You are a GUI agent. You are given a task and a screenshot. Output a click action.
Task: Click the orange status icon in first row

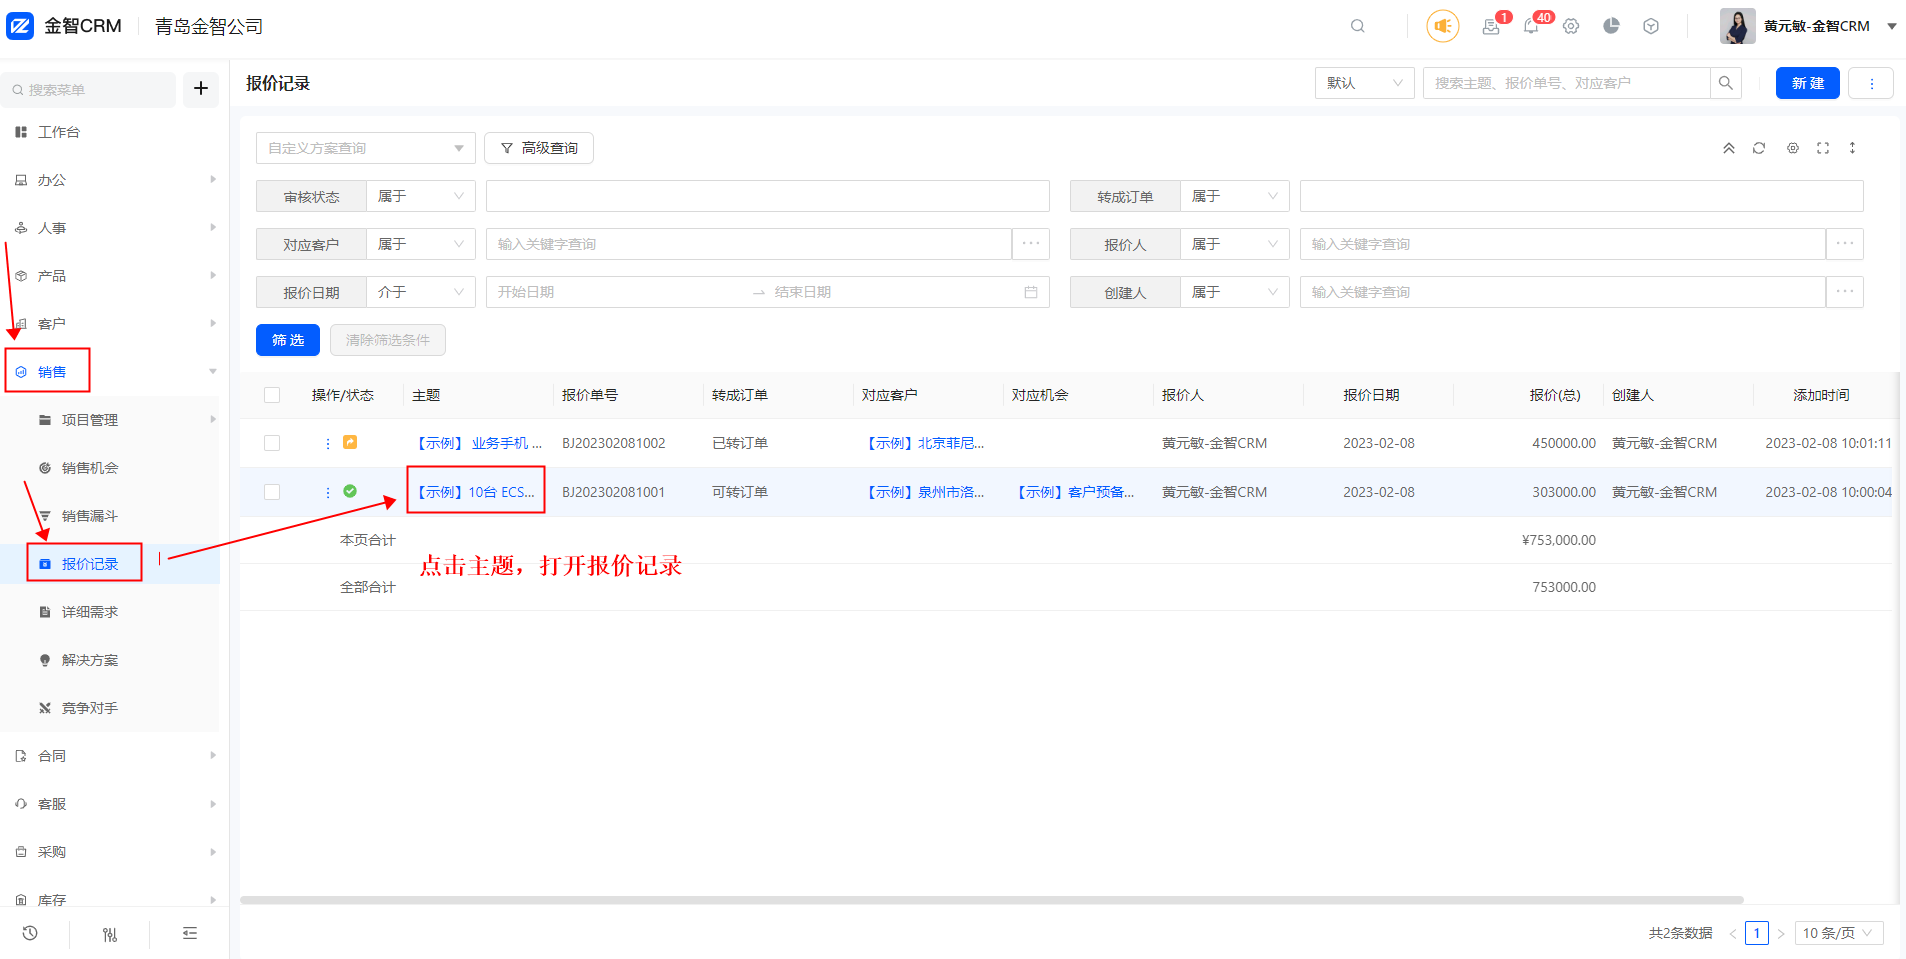point(350,442)
